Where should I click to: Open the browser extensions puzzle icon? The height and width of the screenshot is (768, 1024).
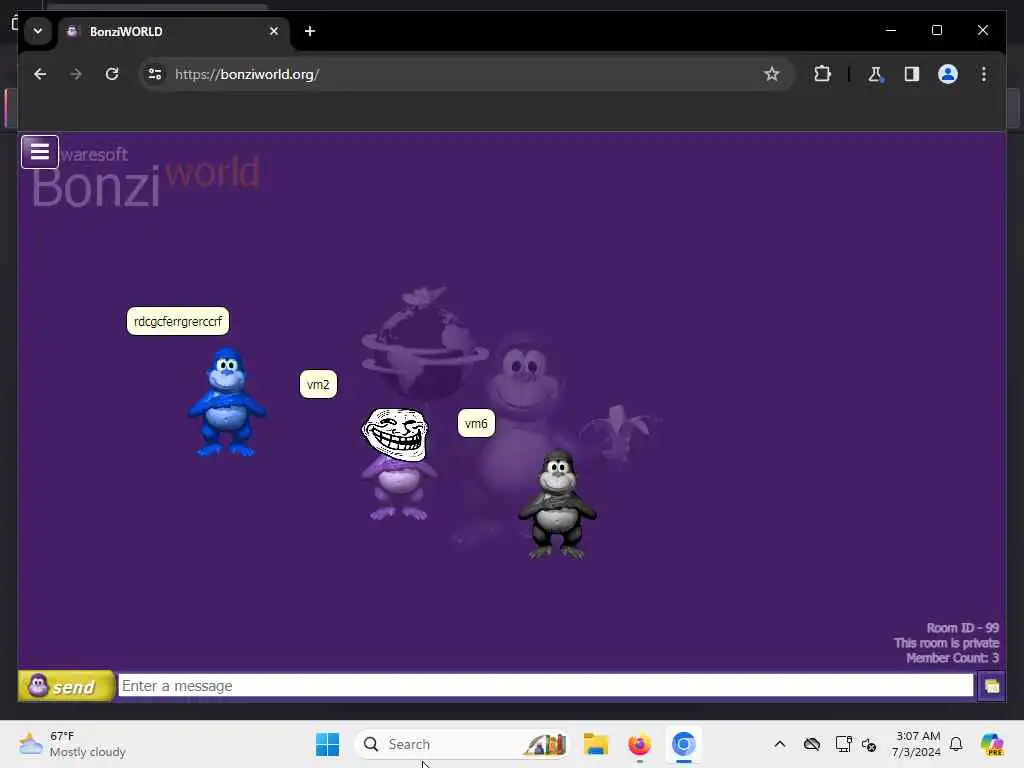click(x=822, y=74)
